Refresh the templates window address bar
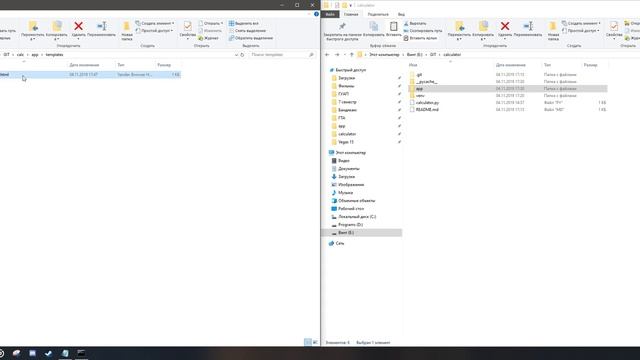 tap(242, 55)
